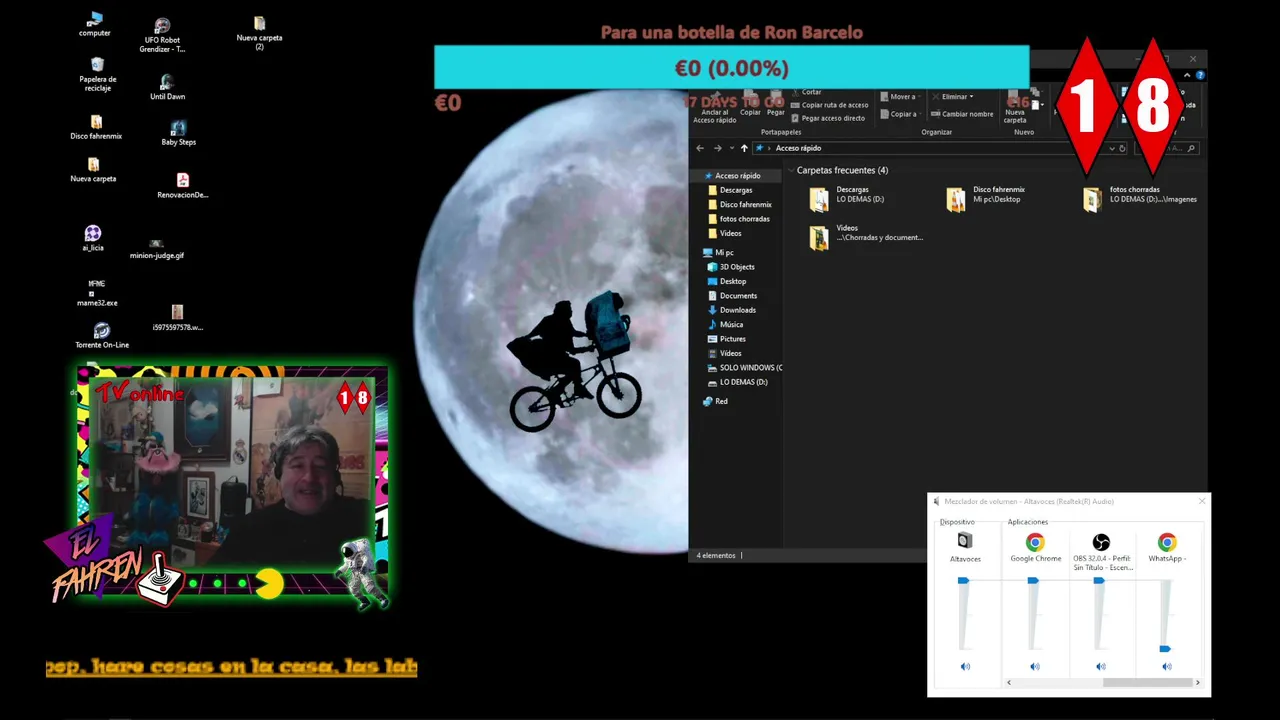Click the OBS volume slider handle
Image resolution: width=1280 pixels, height=720 pixels.
coord(1099,580)
